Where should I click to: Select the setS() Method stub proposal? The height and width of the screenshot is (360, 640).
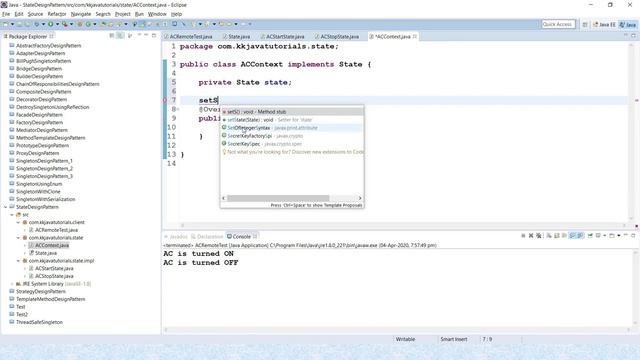tap(292, 112)
